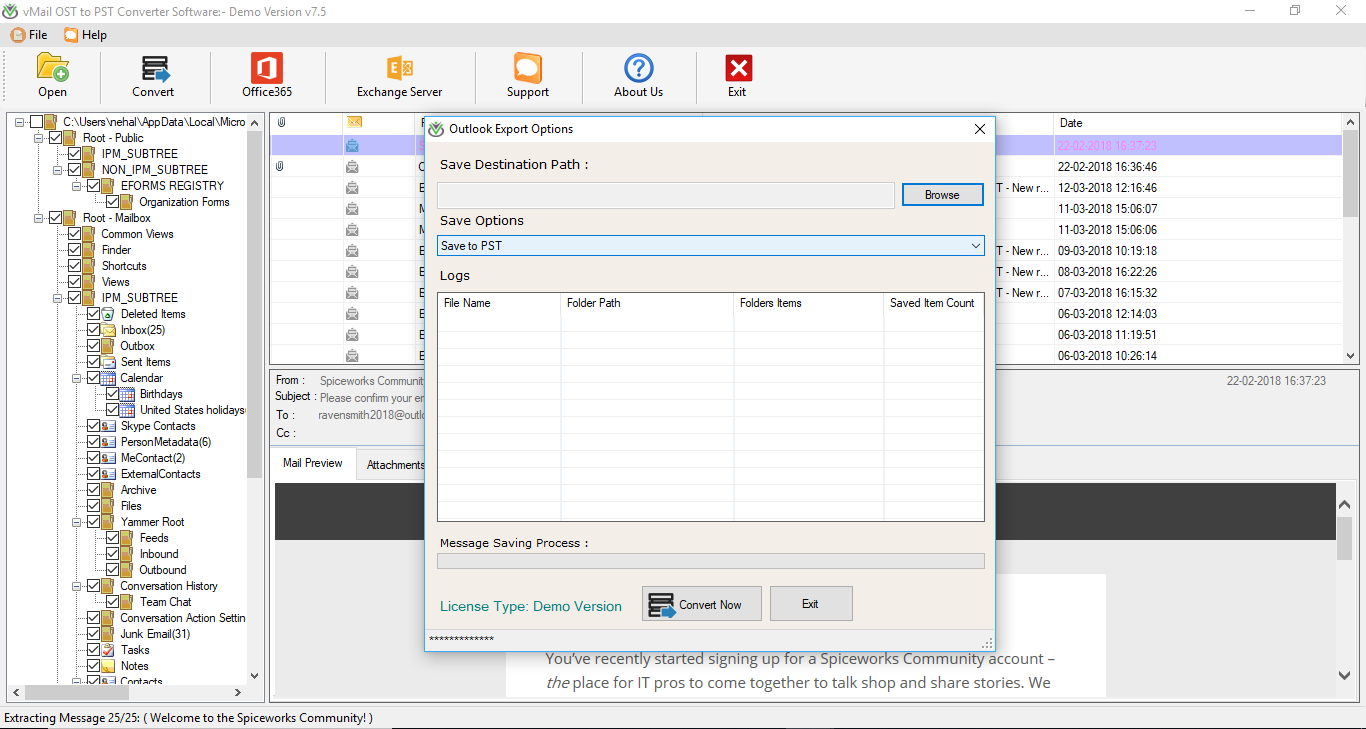Uncheck the Inbox(25) checkbox
The height and width of the screenshot is (729, 1366).
[x=93, y=330]
